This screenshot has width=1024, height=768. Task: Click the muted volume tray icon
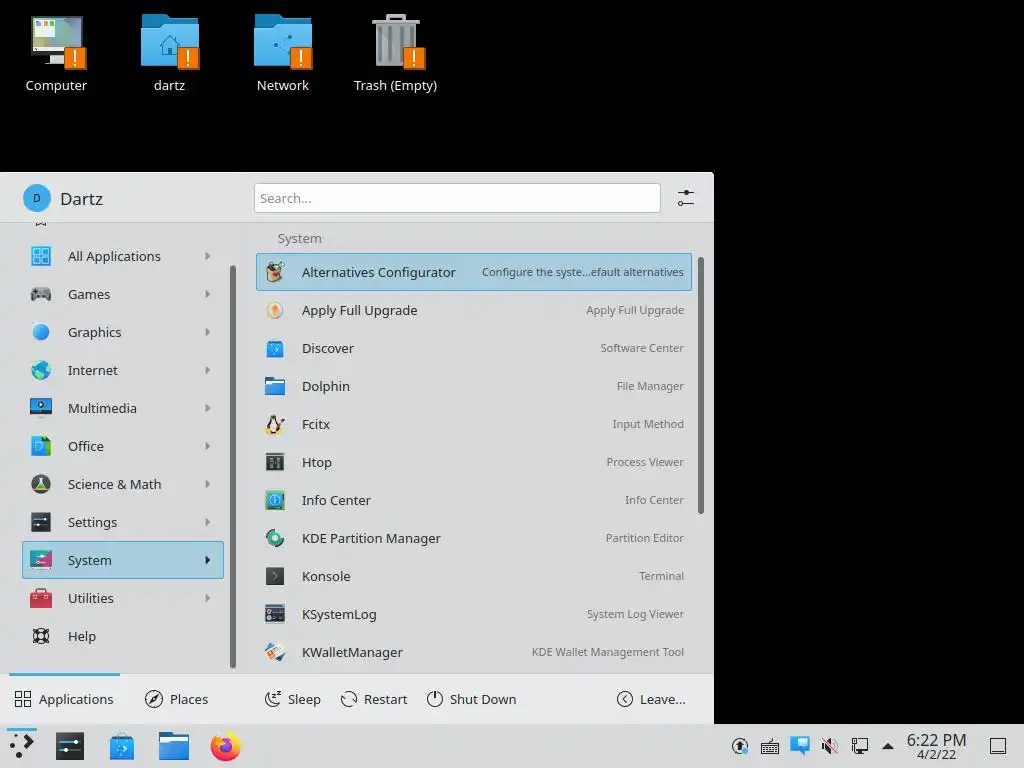pos(829,746)
